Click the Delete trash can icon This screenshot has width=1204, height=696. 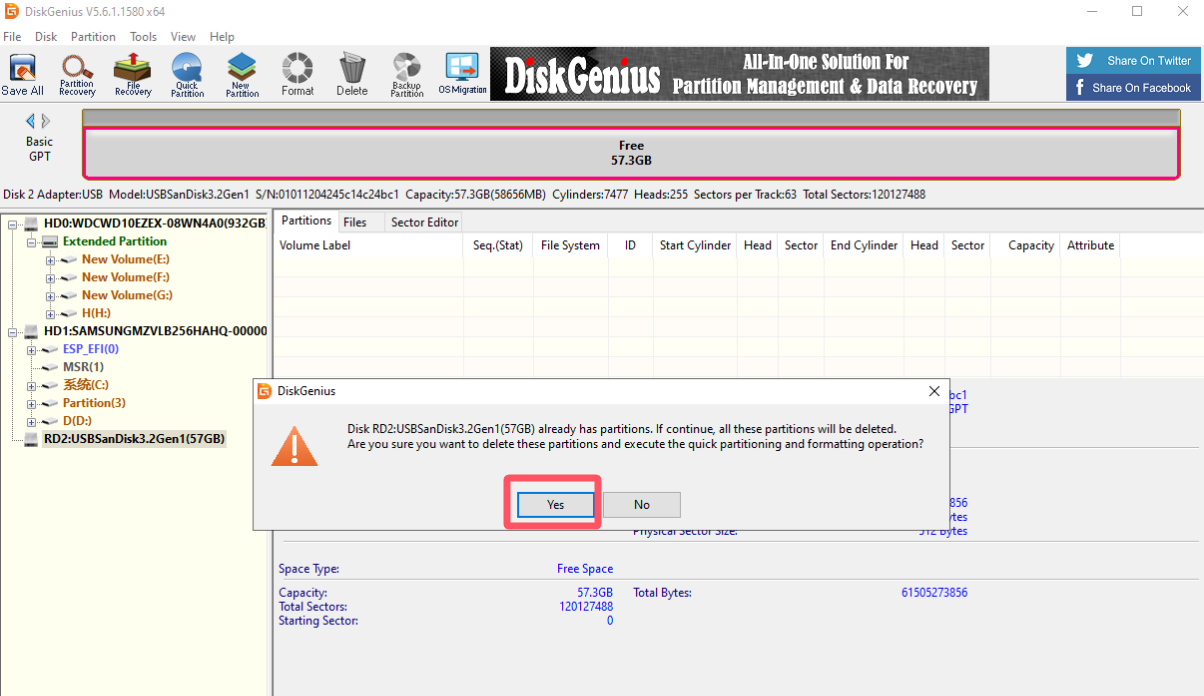[352, 75]
